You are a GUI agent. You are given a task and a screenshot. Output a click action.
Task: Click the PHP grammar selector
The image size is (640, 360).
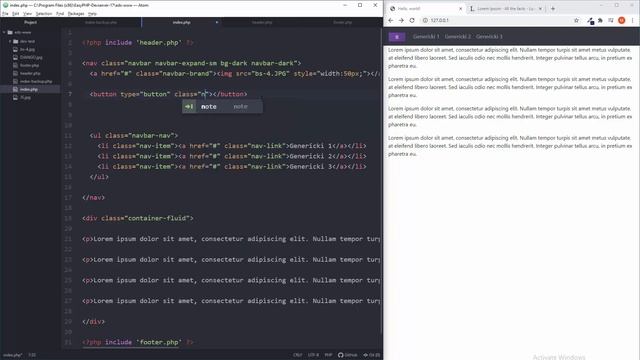(x=329, y=355)
